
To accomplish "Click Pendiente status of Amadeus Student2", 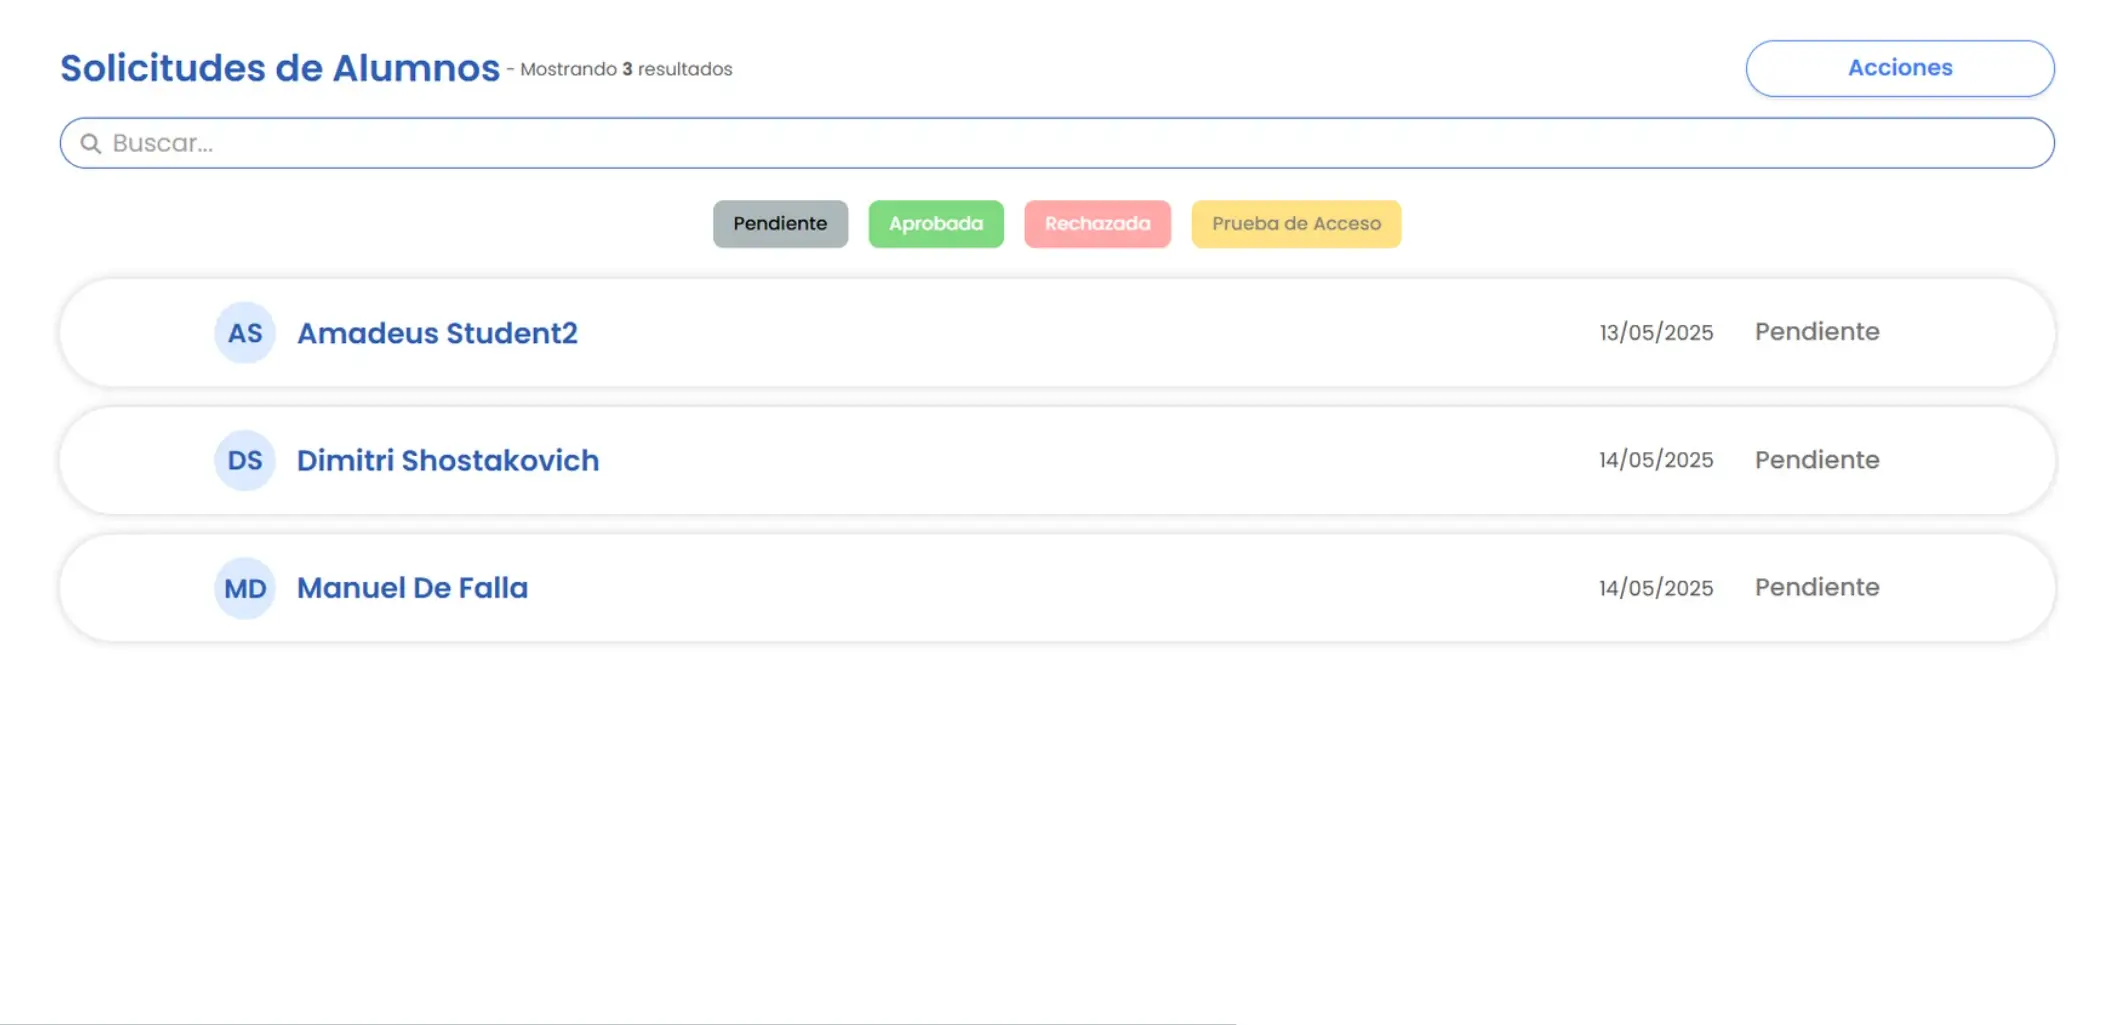I will [1816, 332].
